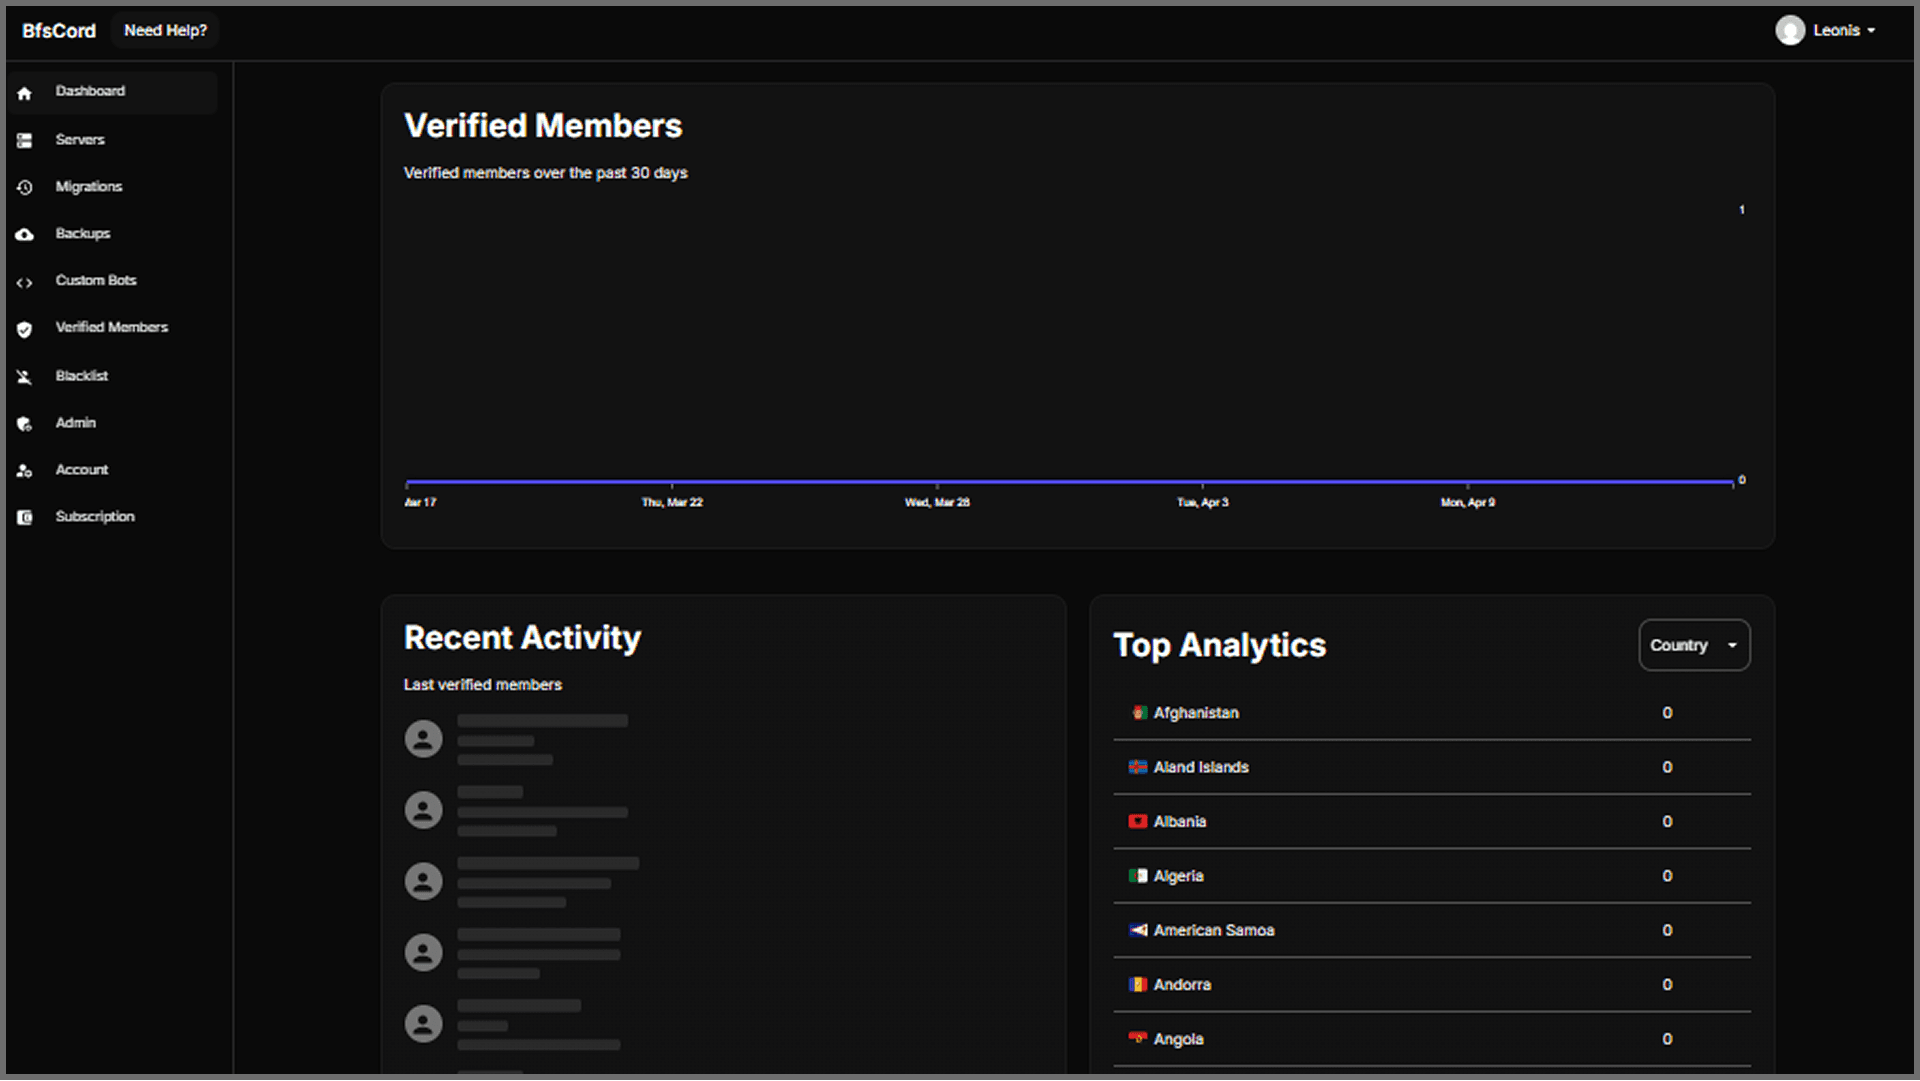The height and width of the screenshot is (1081, 1920).
Task: Click the Albania country entry
Action: point(1180,822)
